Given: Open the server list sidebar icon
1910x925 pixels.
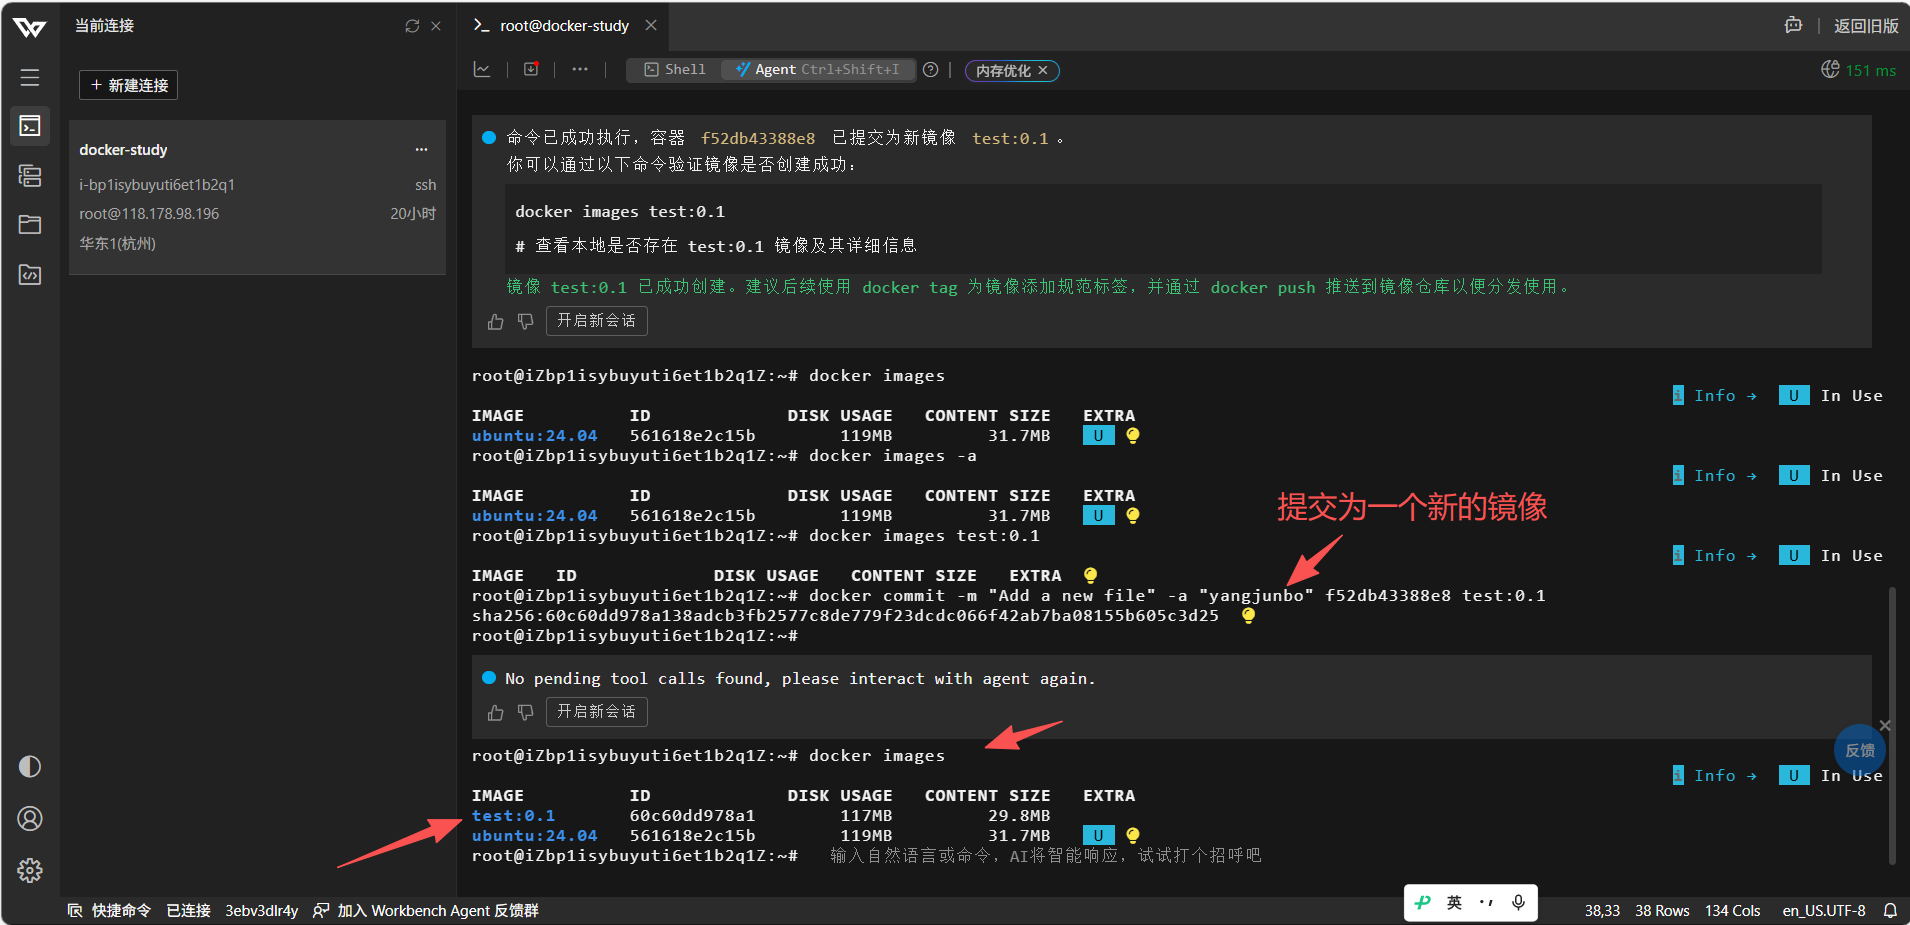Looking at the screenshot, I should [x=30, y=176].
